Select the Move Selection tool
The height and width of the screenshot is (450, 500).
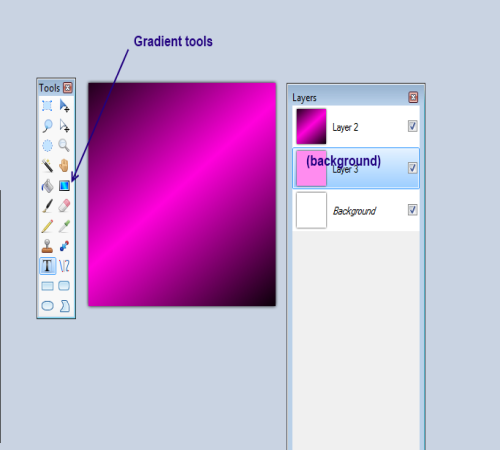(x=64, y=126)
